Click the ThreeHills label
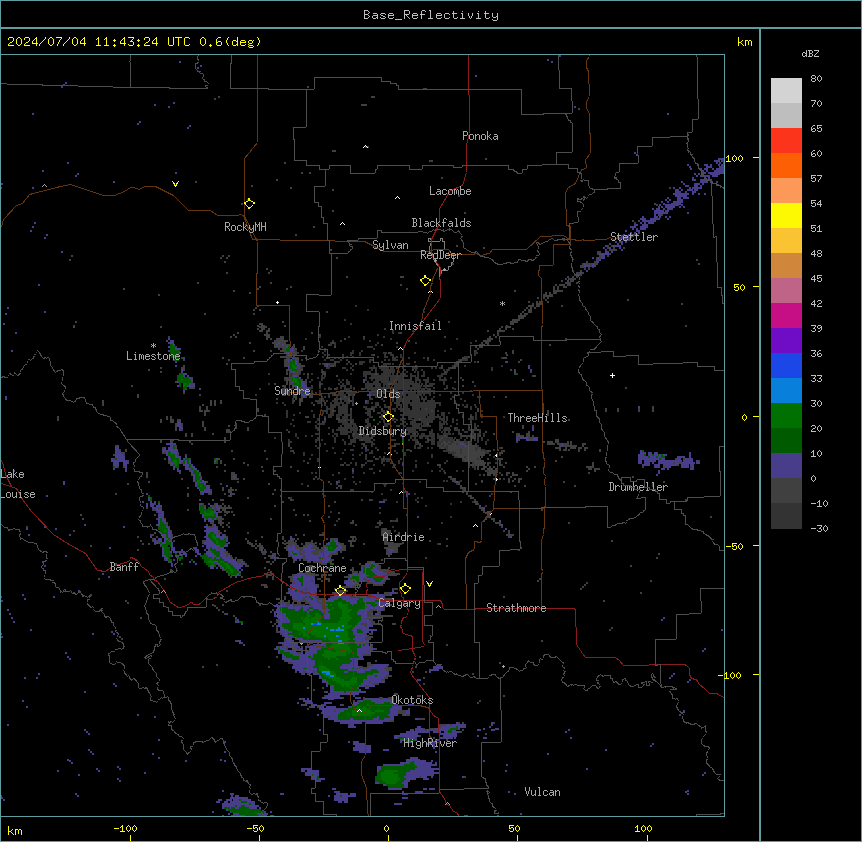The height and width of the screenshot is (842, 862). tap(538, 418)
